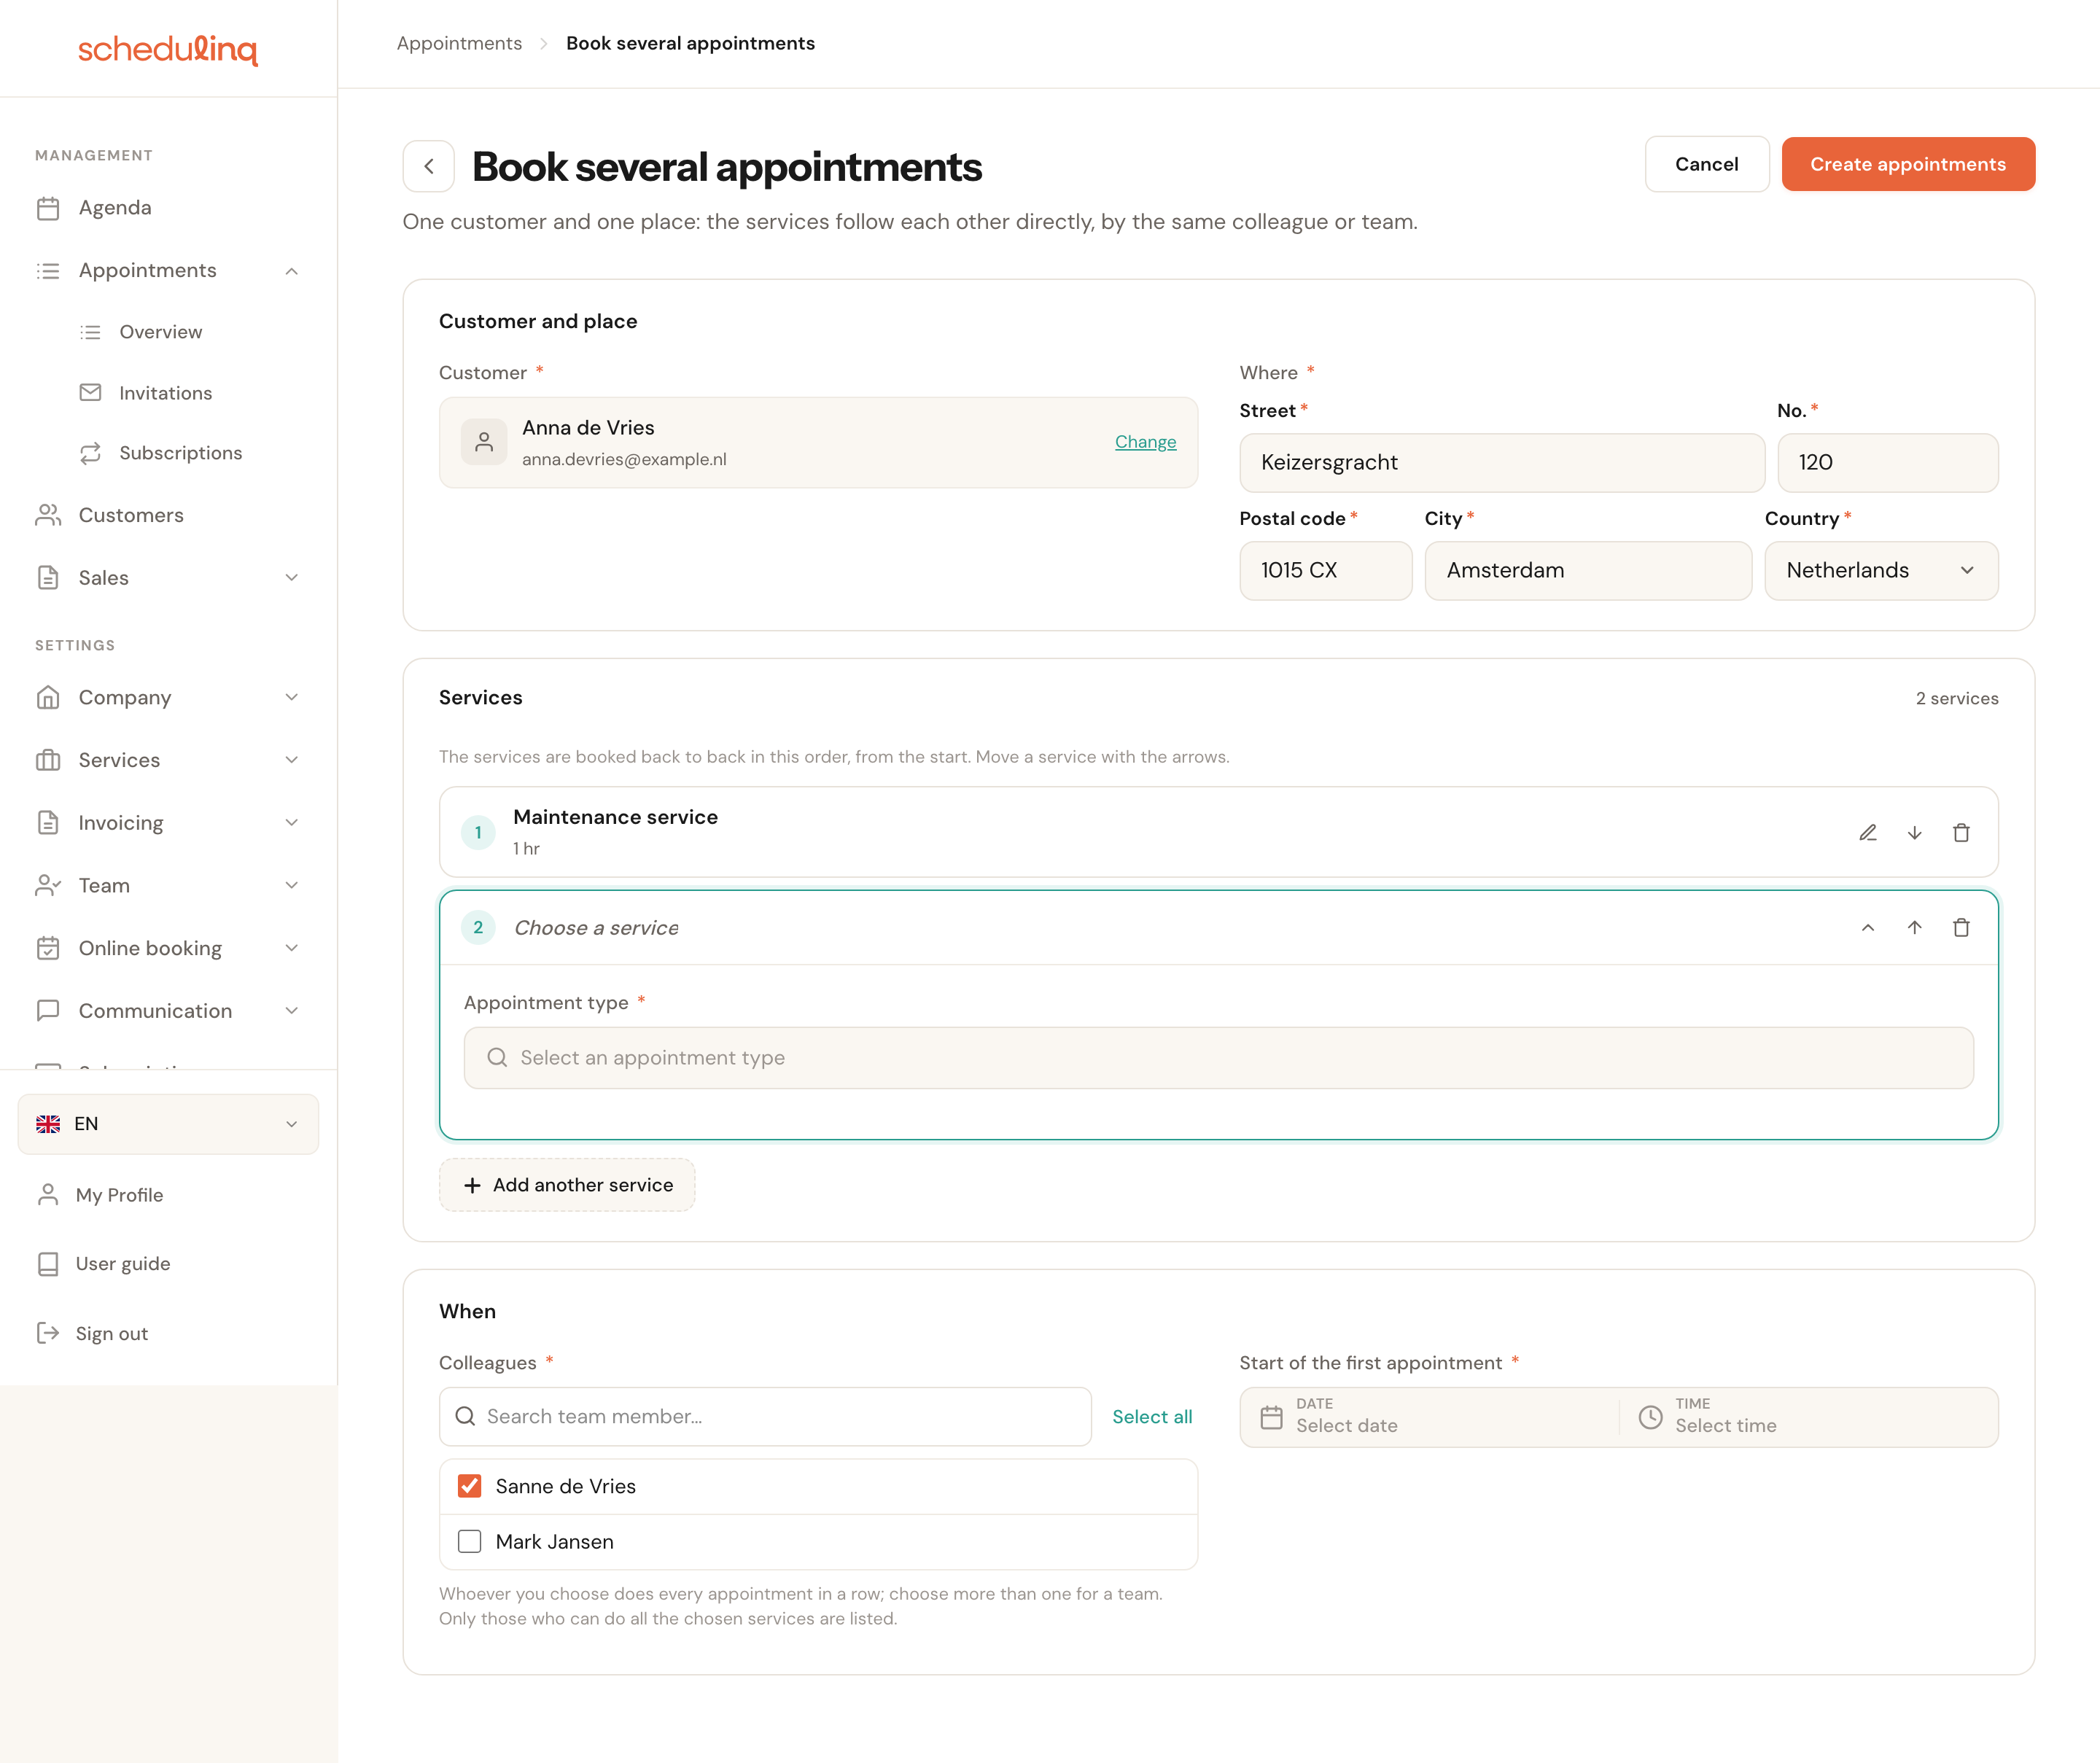The height and width of the screenshot is (1763, 2100).
Task: Expand the Online booking menu
Action: click(x=168, y=948)
